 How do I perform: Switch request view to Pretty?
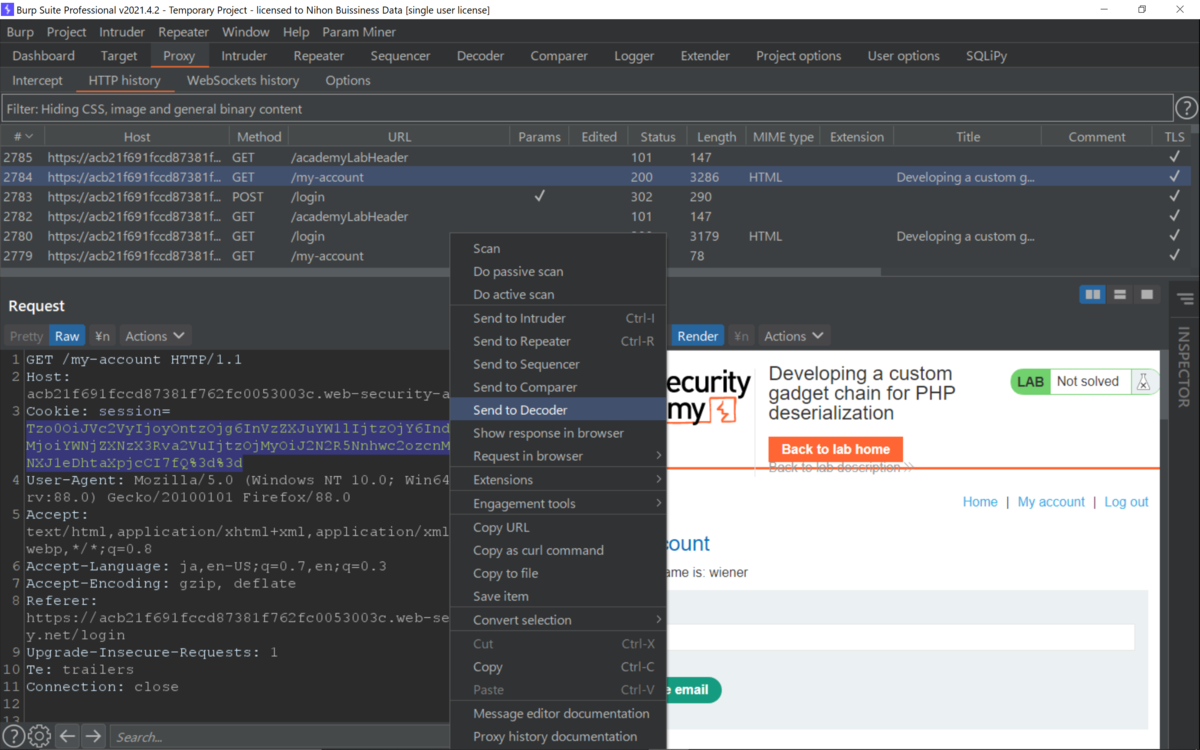point(27,336)
